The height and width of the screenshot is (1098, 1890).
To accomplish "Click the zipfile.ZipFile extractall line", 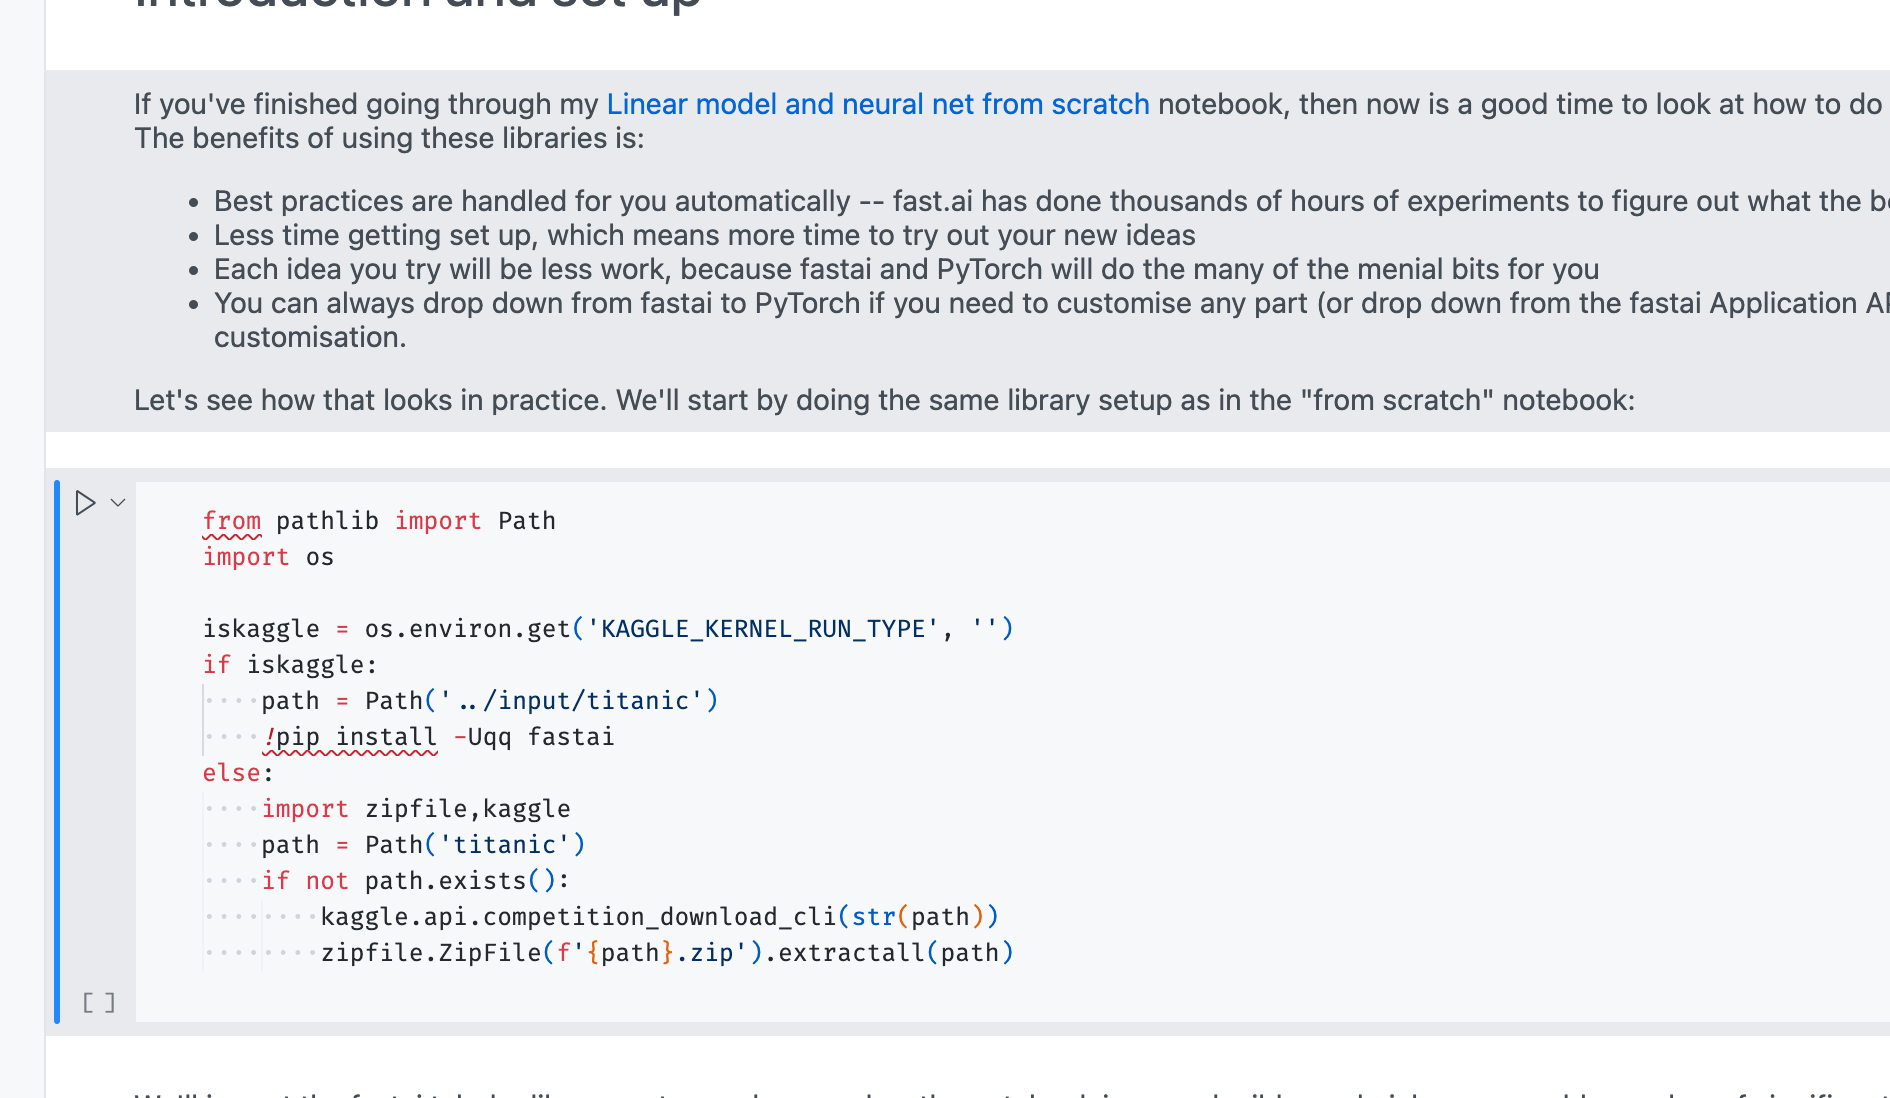I will point(667,952).
